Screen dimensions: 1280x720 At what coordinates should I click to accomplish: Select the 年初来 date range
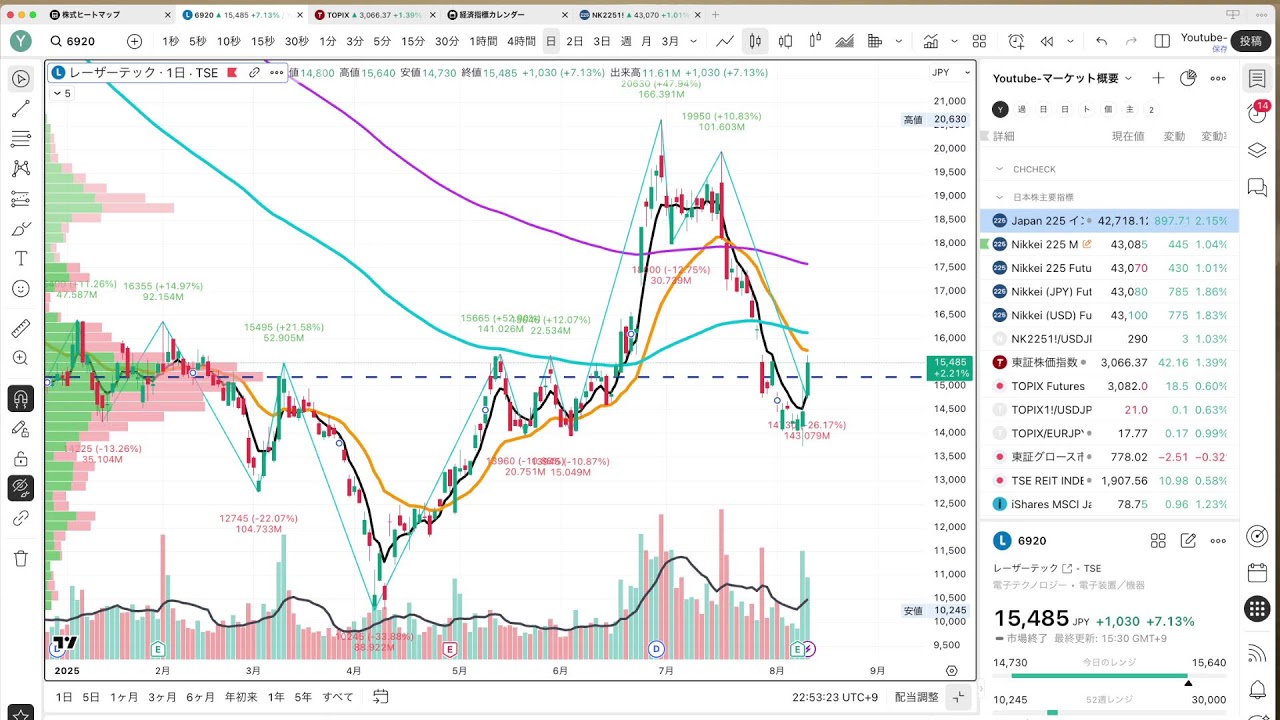click(x=240, y=697)
